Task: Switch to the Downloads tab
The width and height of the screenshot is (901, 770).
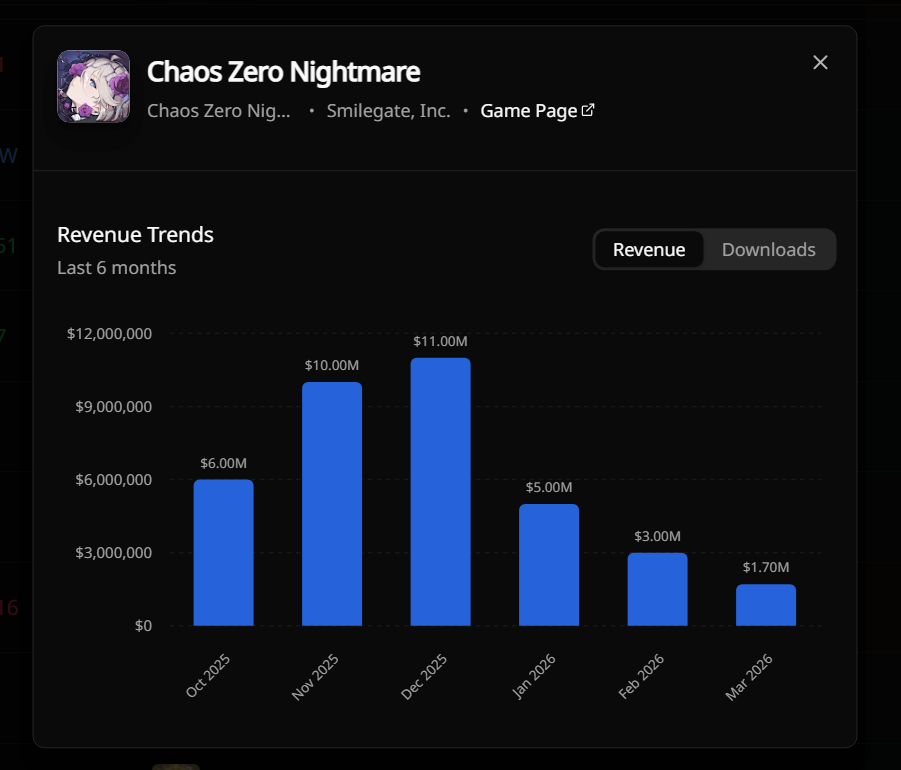Action: pos(768,249)
